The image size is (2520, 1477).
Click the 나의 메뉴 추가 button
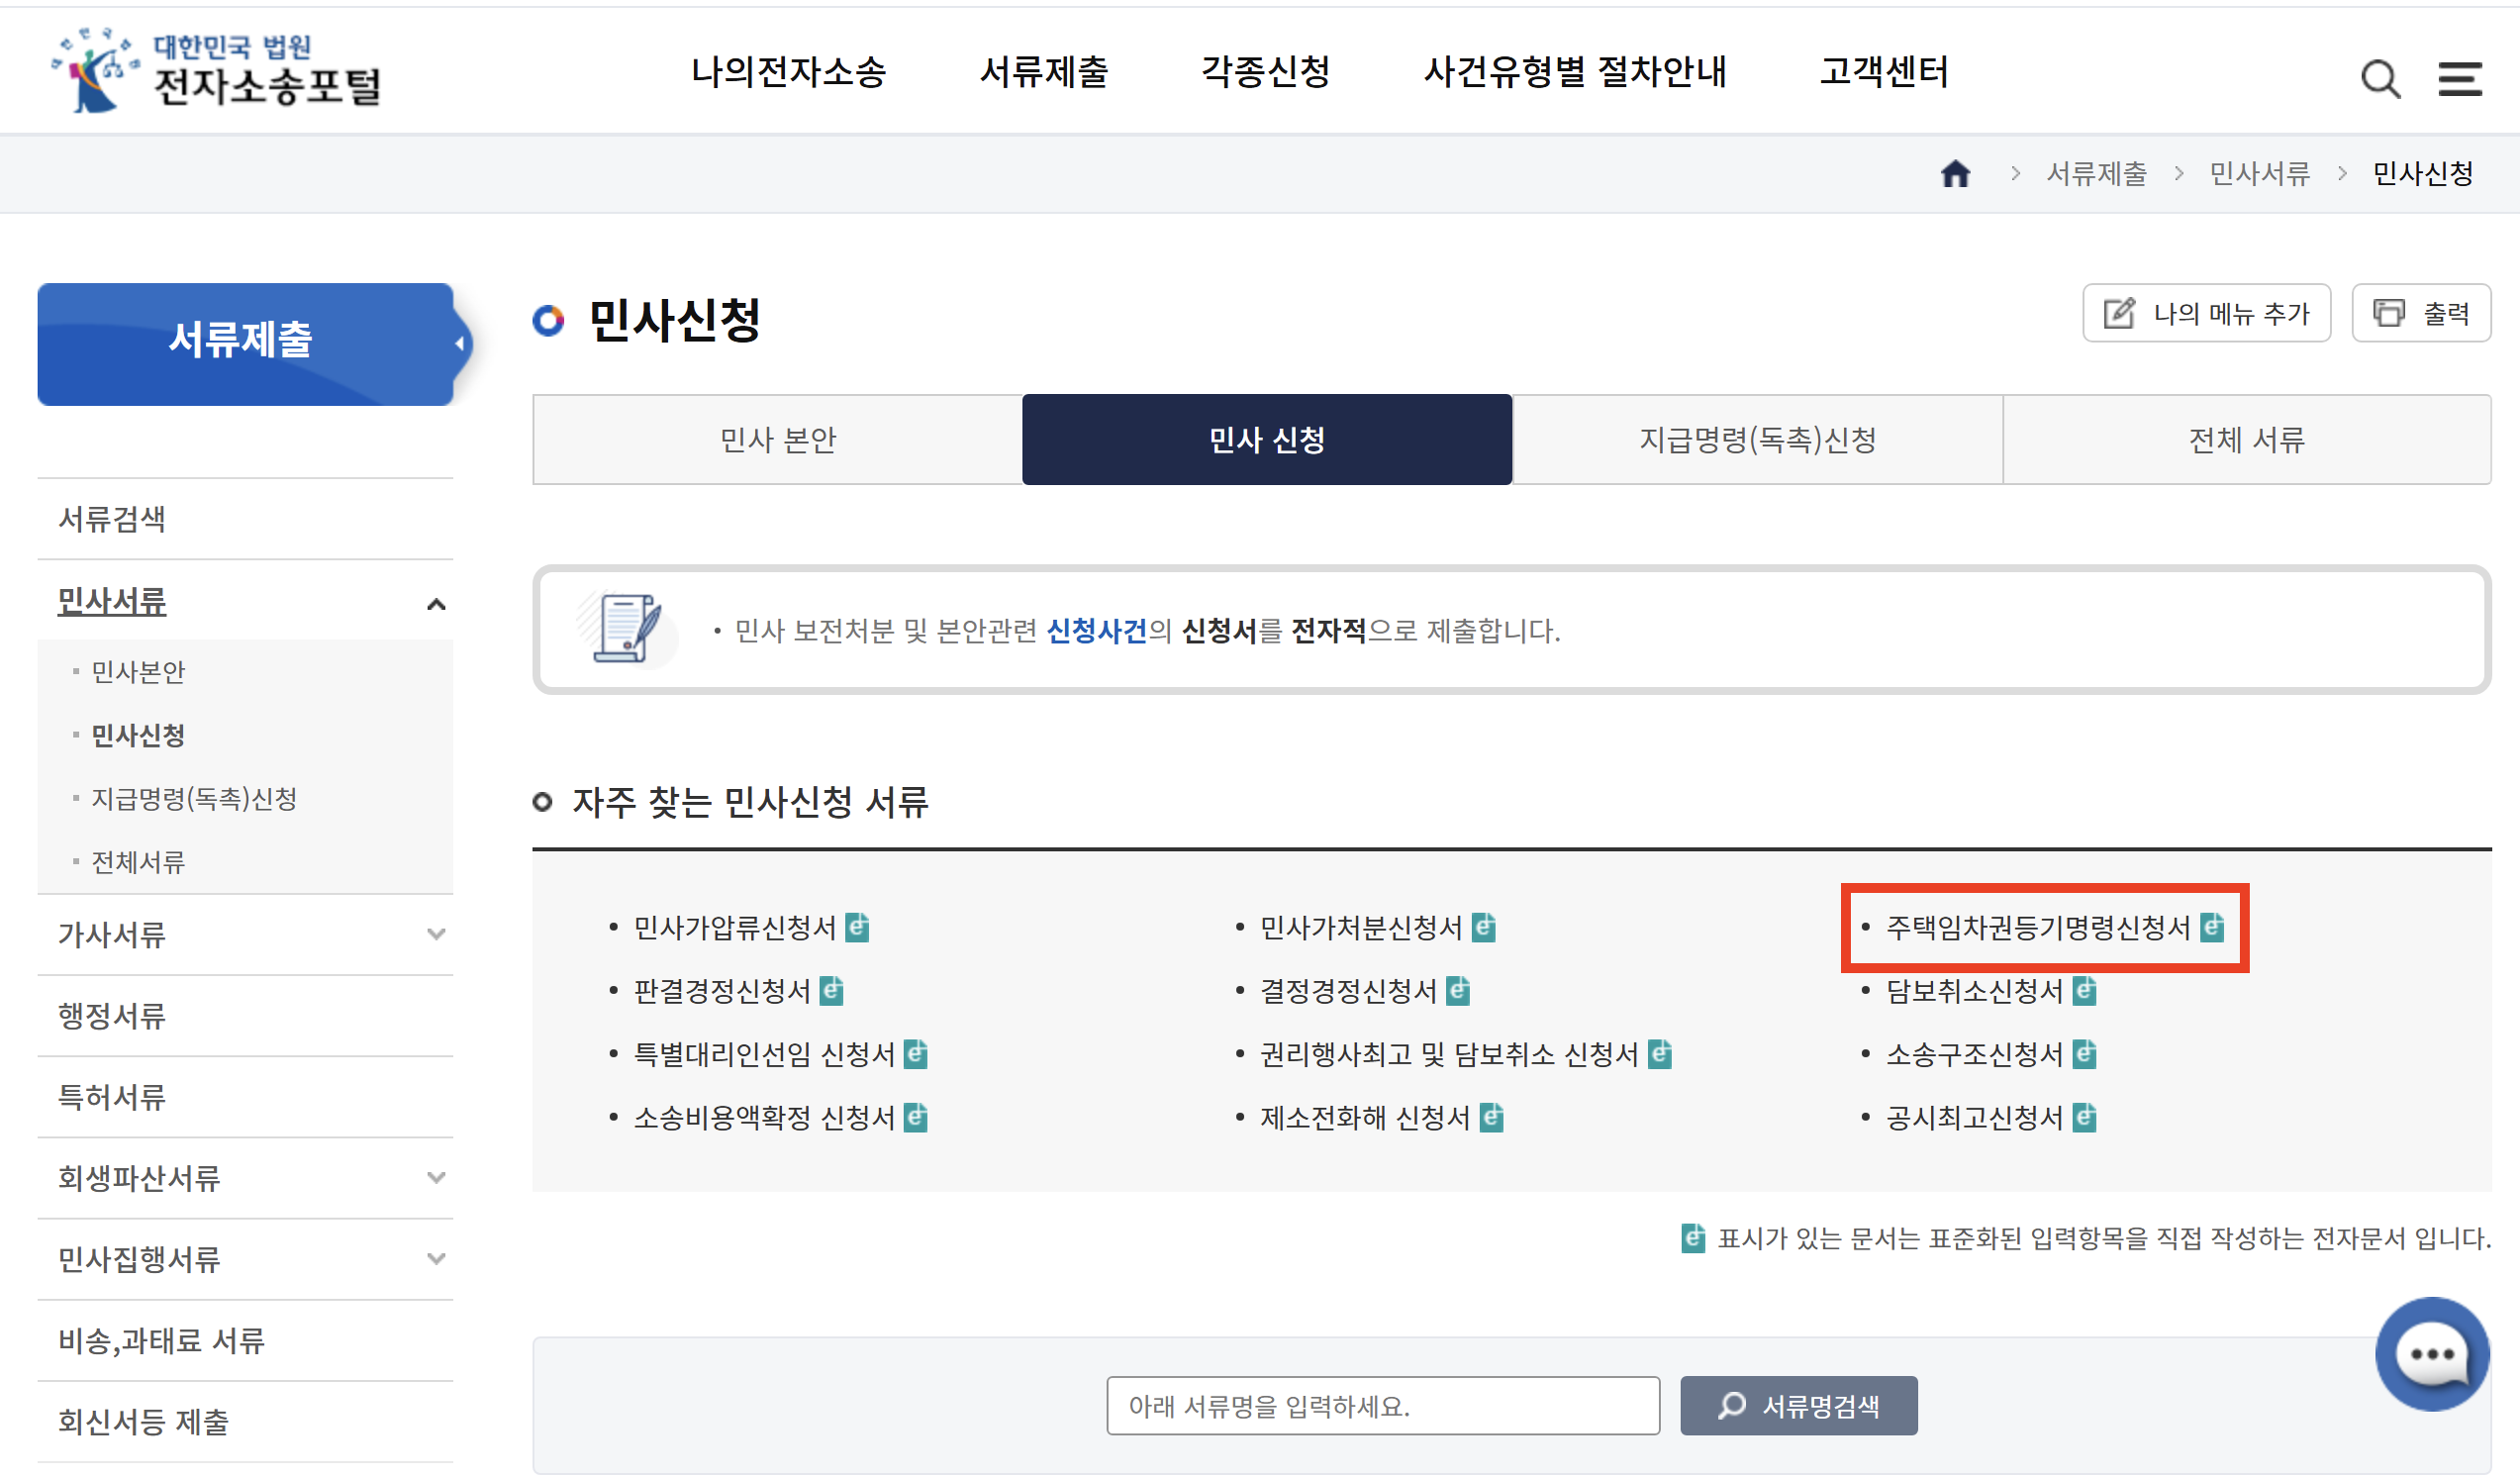point(2206,313)
